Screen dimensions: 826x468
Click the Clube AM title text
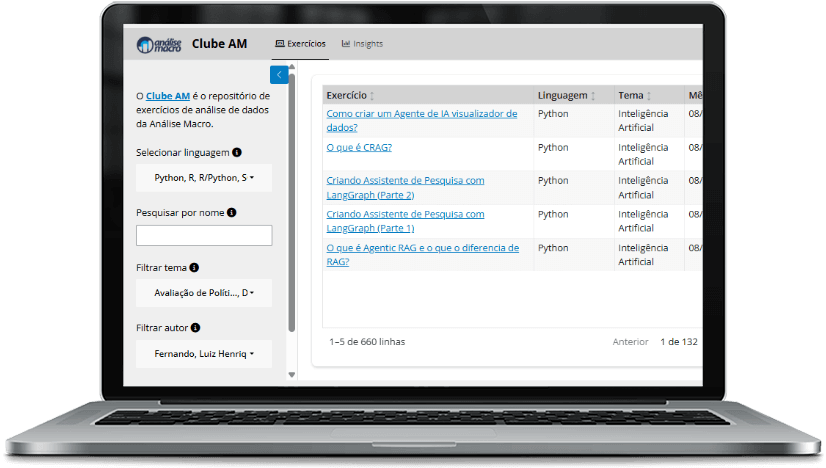pyautogui.click(x=219, y=44)
